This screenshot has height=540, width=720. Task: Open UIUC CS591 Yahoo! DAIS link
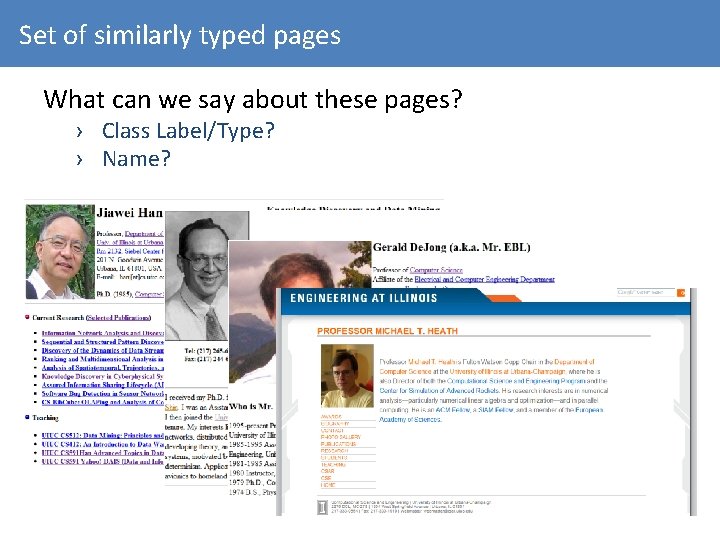point(102,461)
